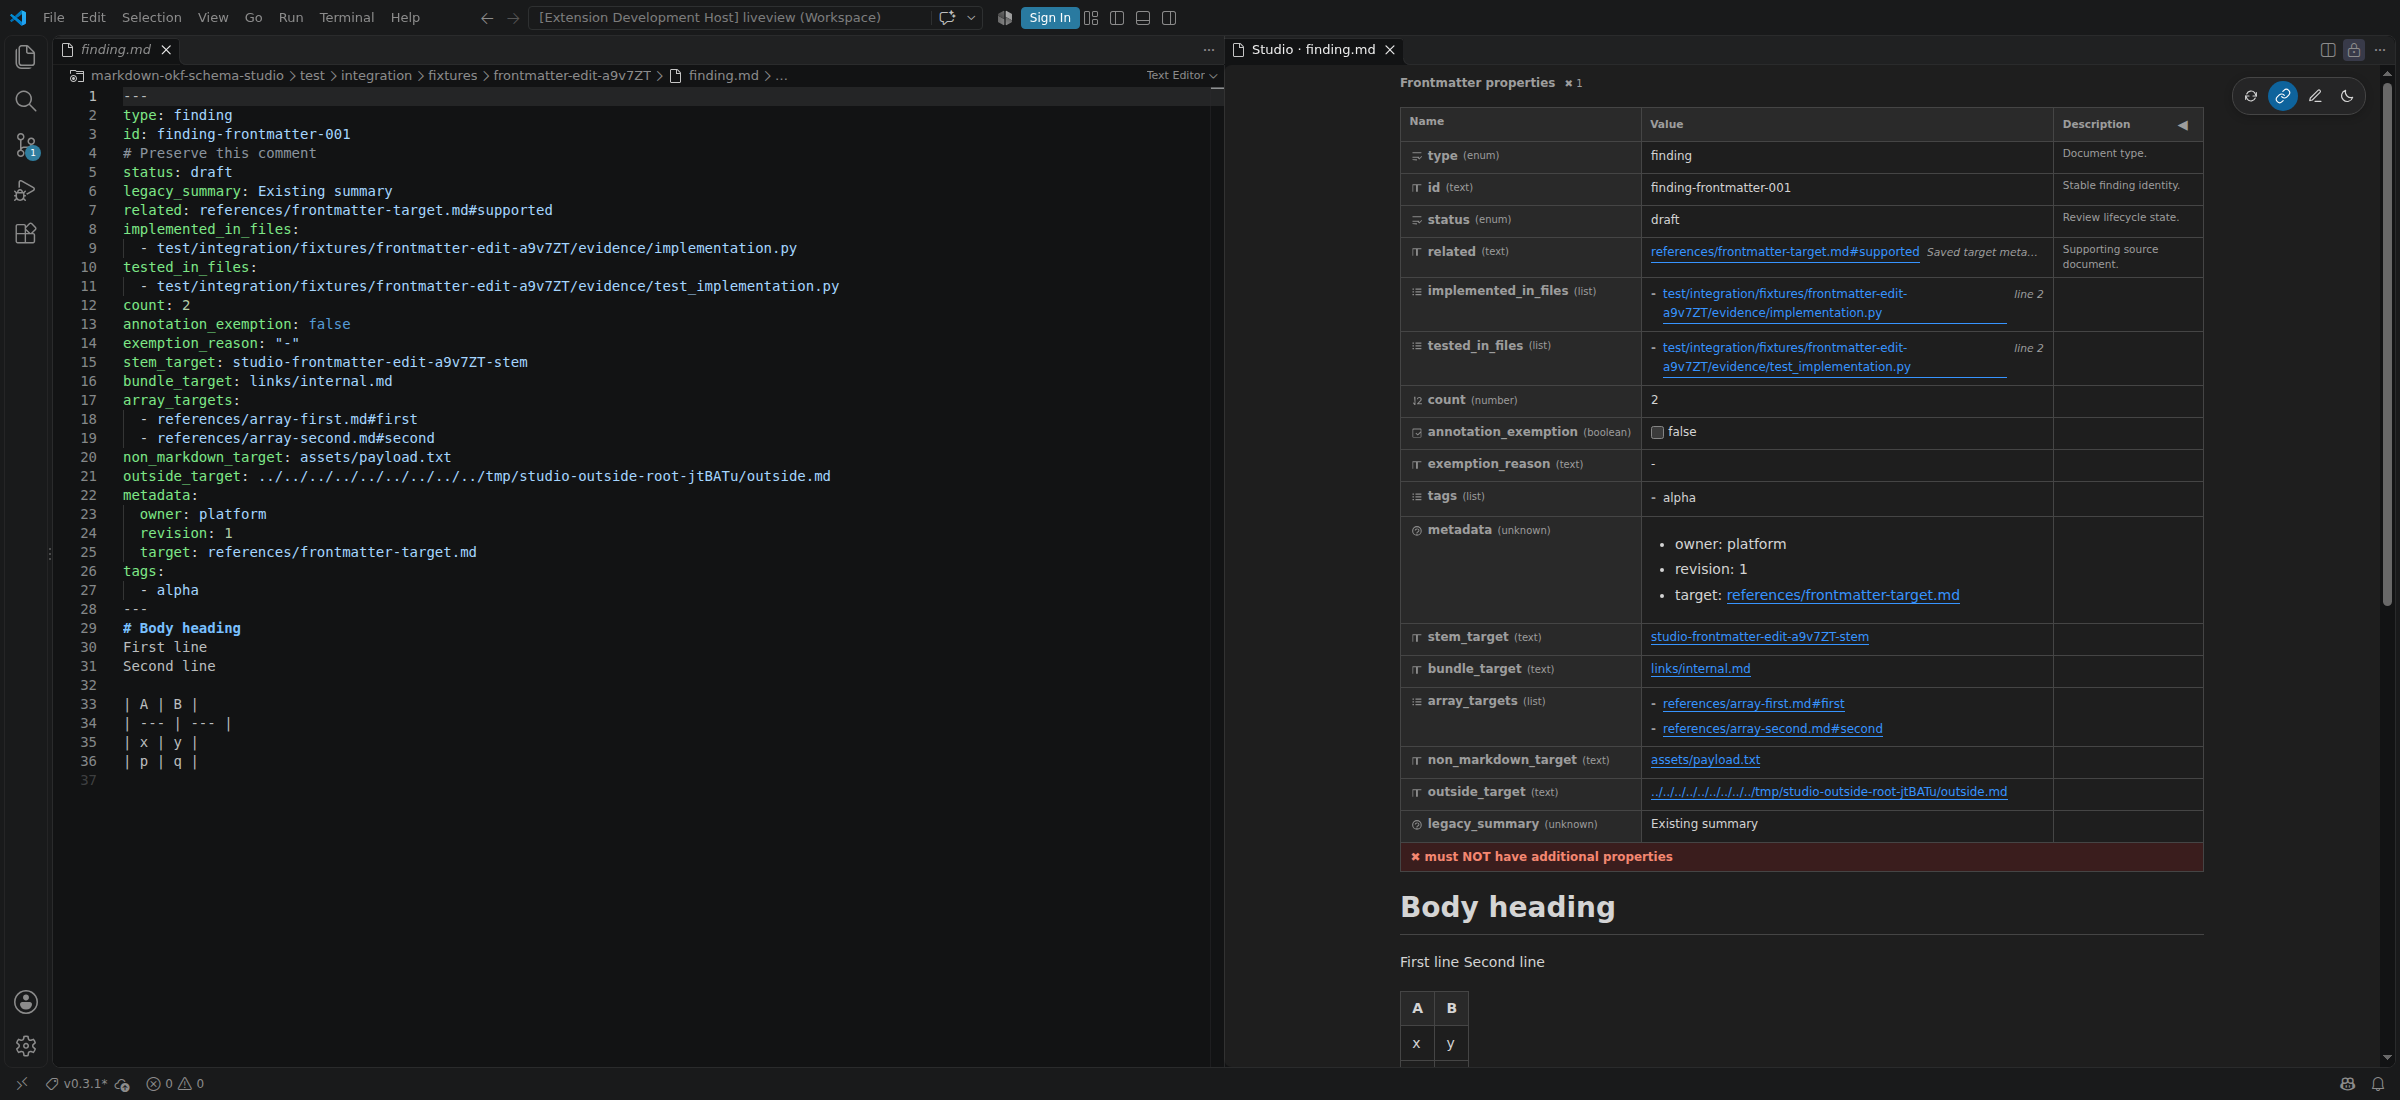
Task: Expand the chat dropdown chevron in title bar
Action: pyautogui.click(x=971, y=18)
